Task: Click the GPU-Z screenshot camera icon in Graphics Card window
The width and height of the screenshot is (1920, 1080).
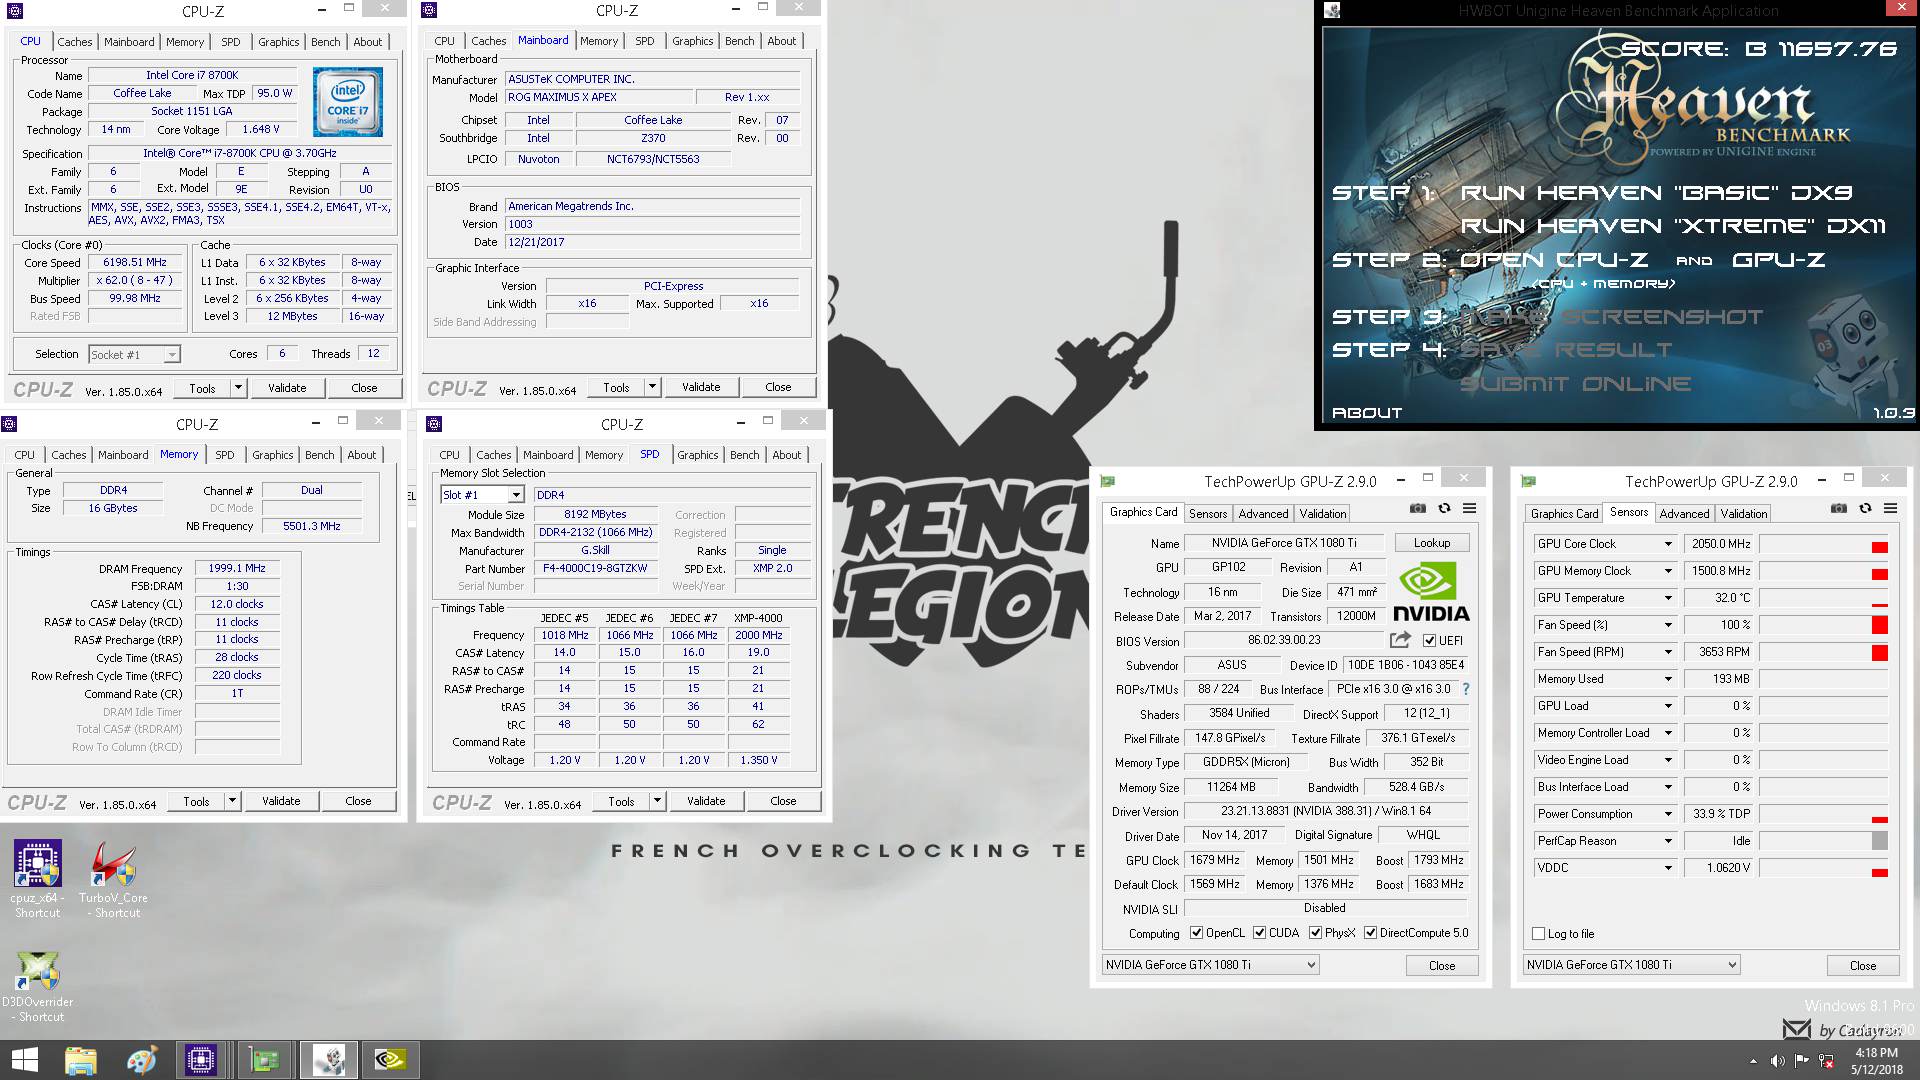Action: click(1418, 508)
